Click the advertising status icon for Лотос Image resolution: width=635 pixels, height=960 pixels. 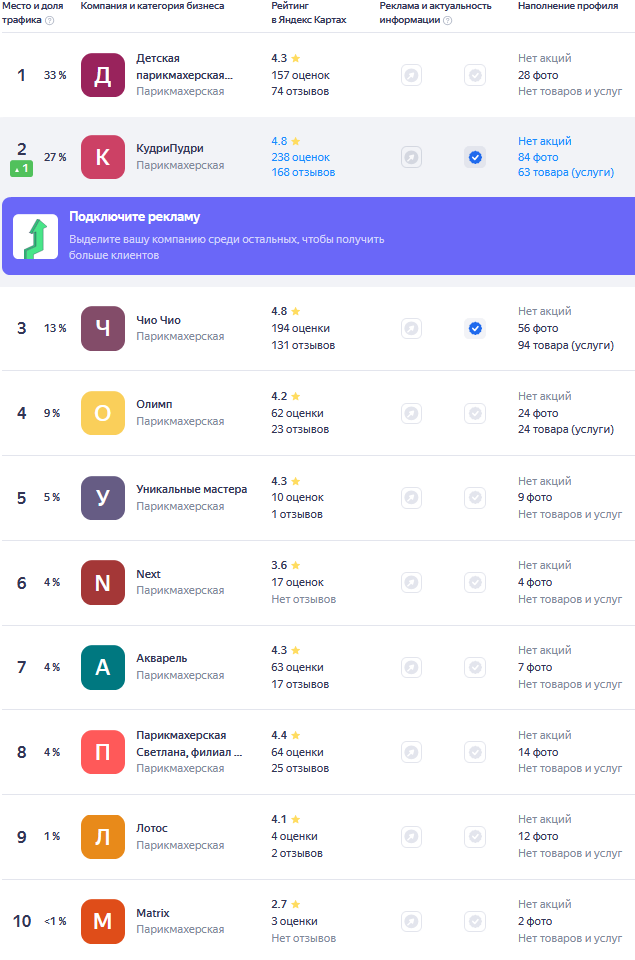(411, 836)
